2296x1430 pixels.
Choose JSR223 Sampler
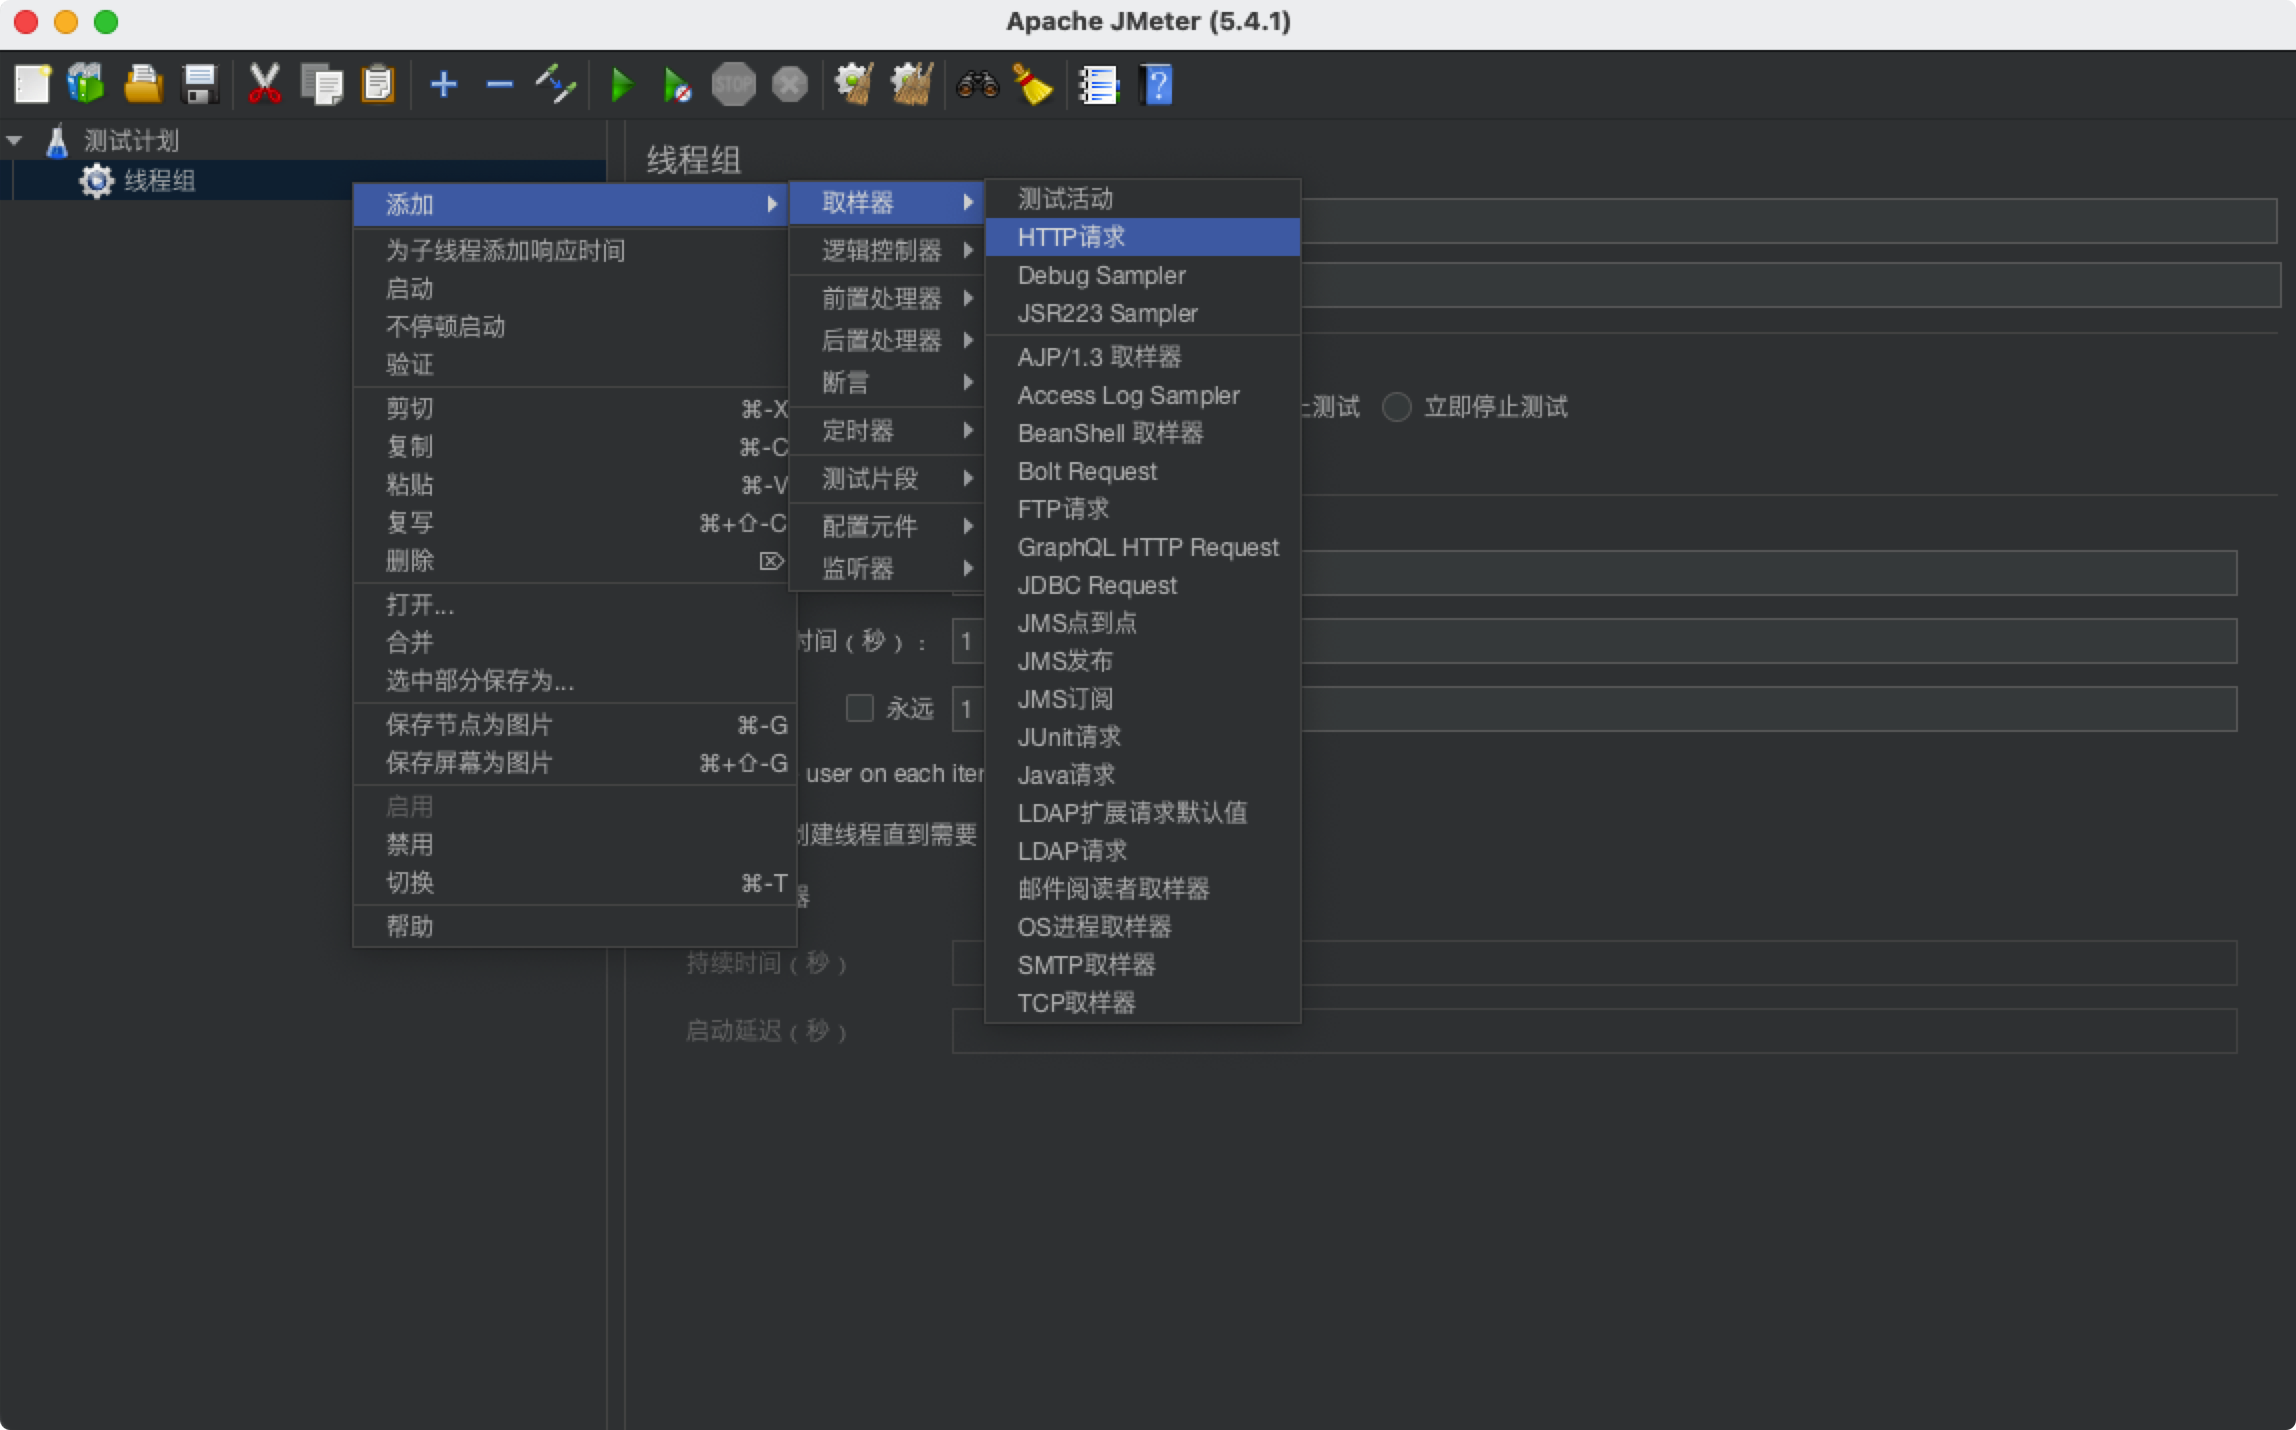[1142, 313]
